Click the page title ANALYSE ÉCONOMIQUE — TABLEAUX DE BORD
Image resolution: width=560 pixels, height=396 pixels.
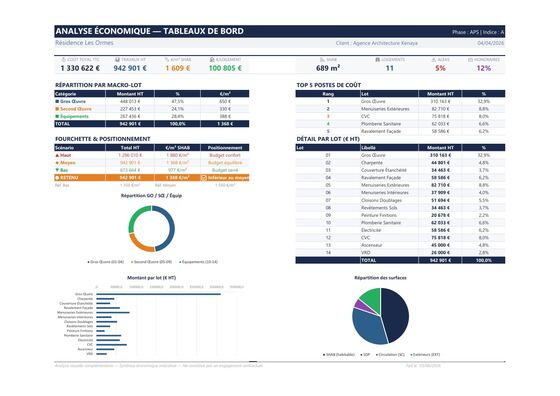(150, 31)
